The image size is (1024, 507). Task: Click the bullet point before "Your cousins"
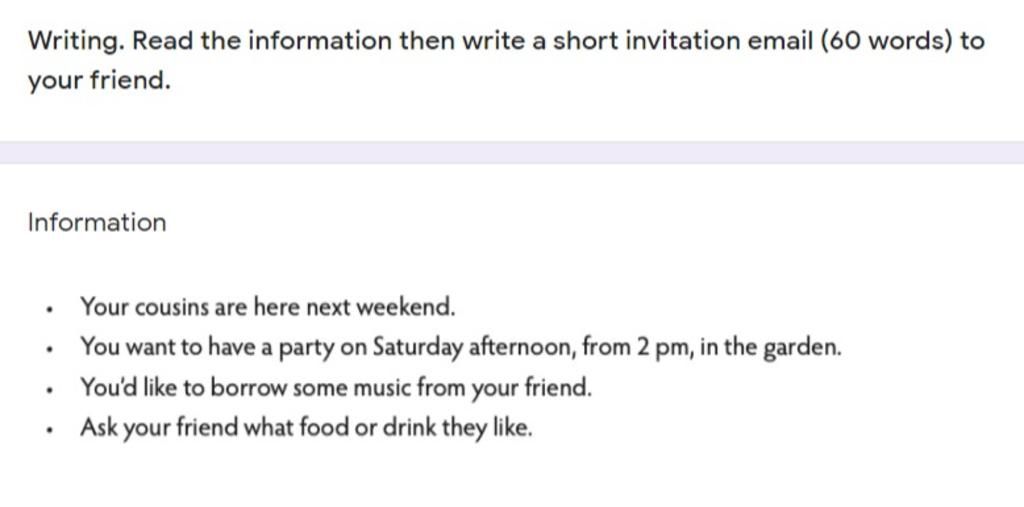[x=50, y=309]
